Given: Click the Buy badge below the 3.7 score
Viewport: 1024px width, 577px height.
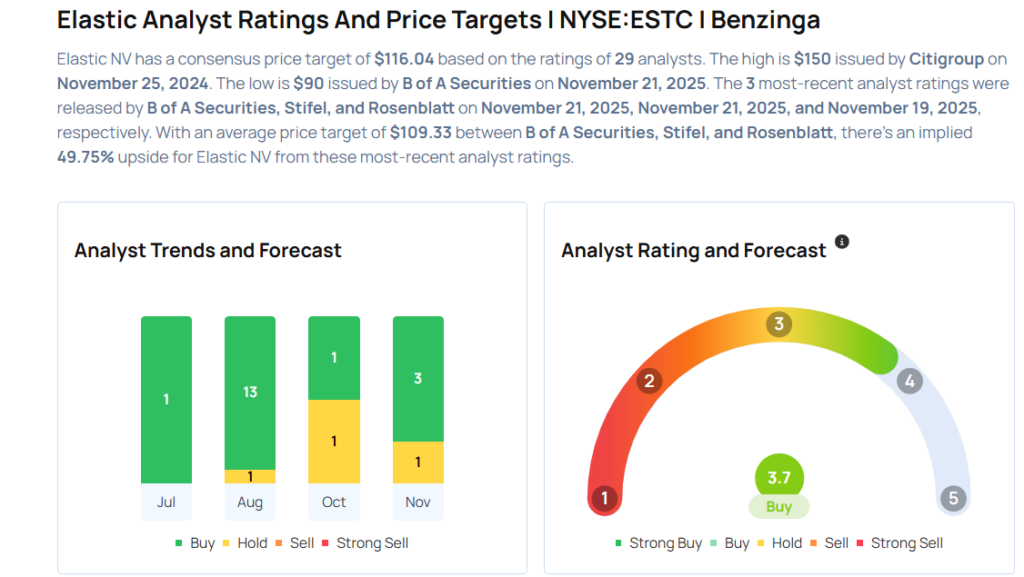Looking at the screenshot, I should (779, 507).
